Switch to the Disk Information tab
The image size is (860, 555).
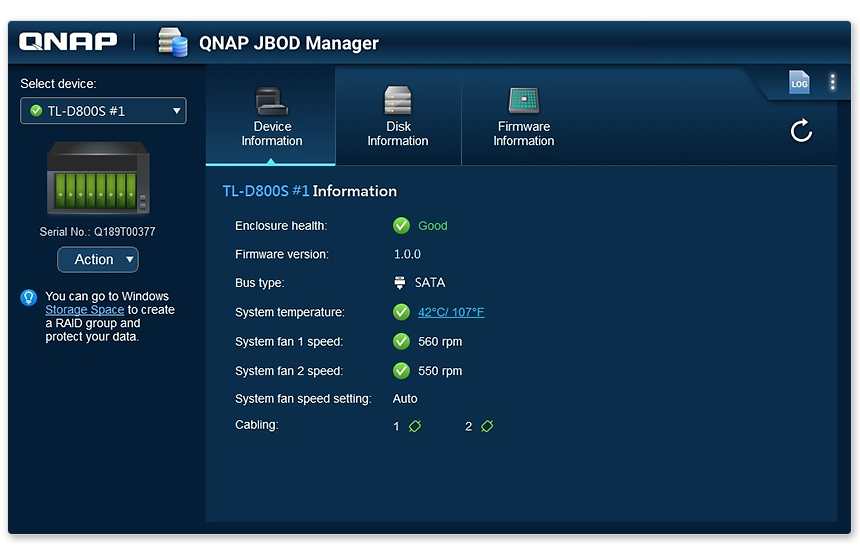398,117
